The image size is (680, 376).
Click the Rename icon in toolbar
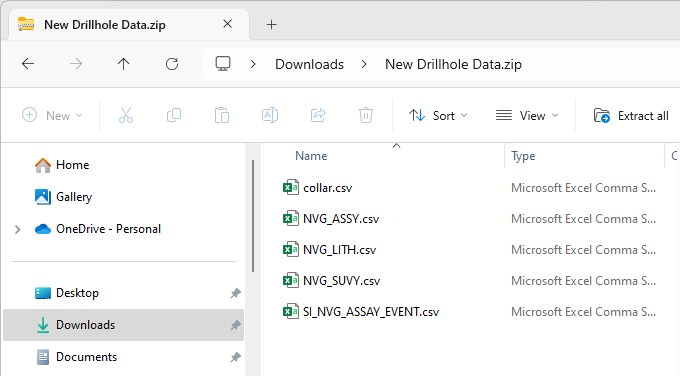click(270, 115)
